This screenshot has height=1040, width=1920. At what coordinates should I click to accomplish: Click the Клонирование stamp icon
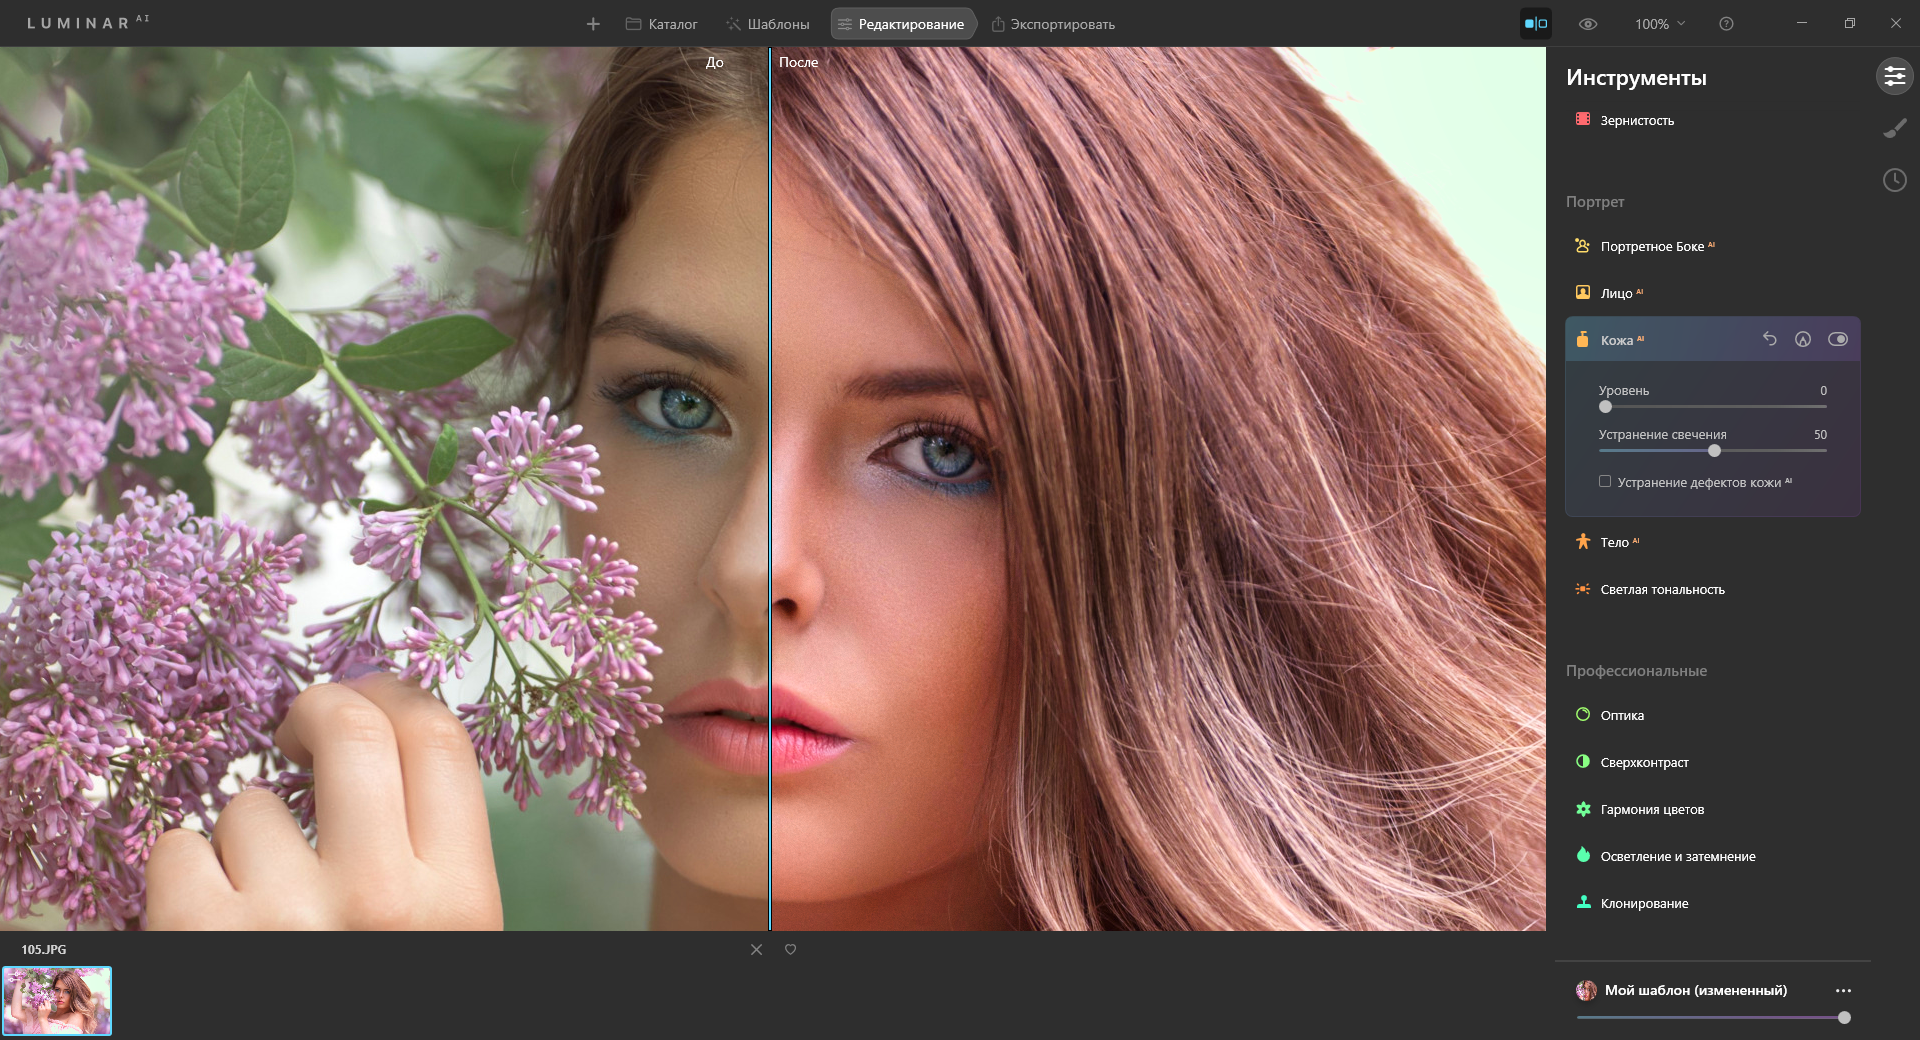(1583, 902)
